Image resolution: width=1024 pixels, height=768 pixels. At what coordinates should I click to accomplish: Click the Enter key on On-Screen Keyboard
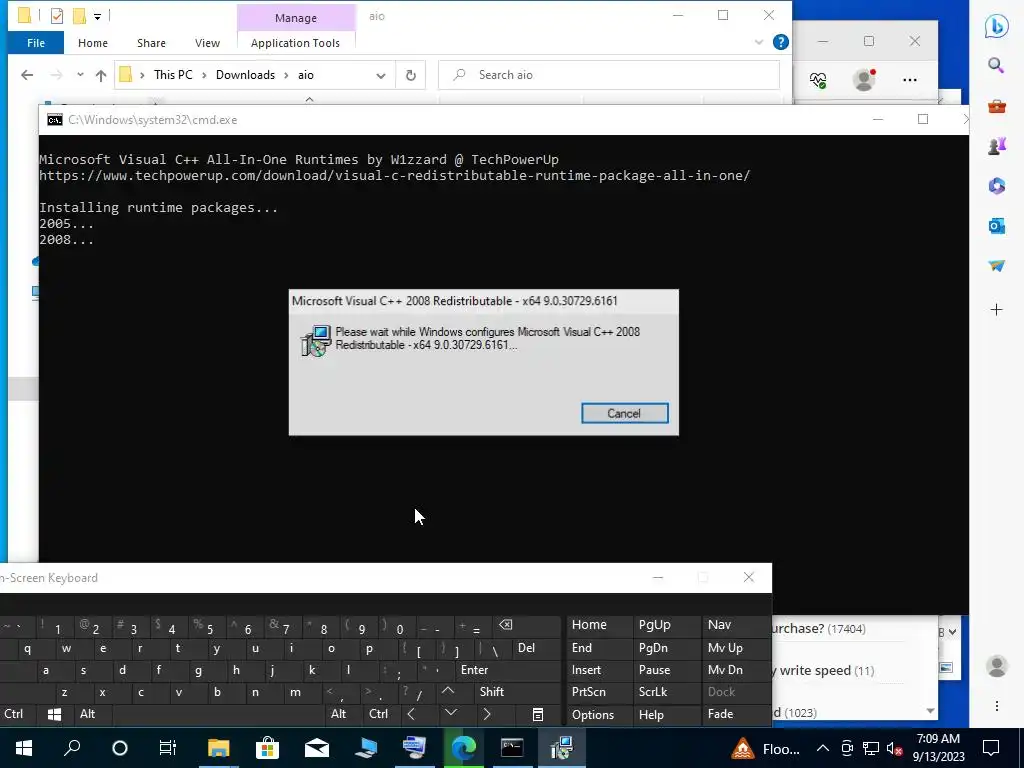475,669
